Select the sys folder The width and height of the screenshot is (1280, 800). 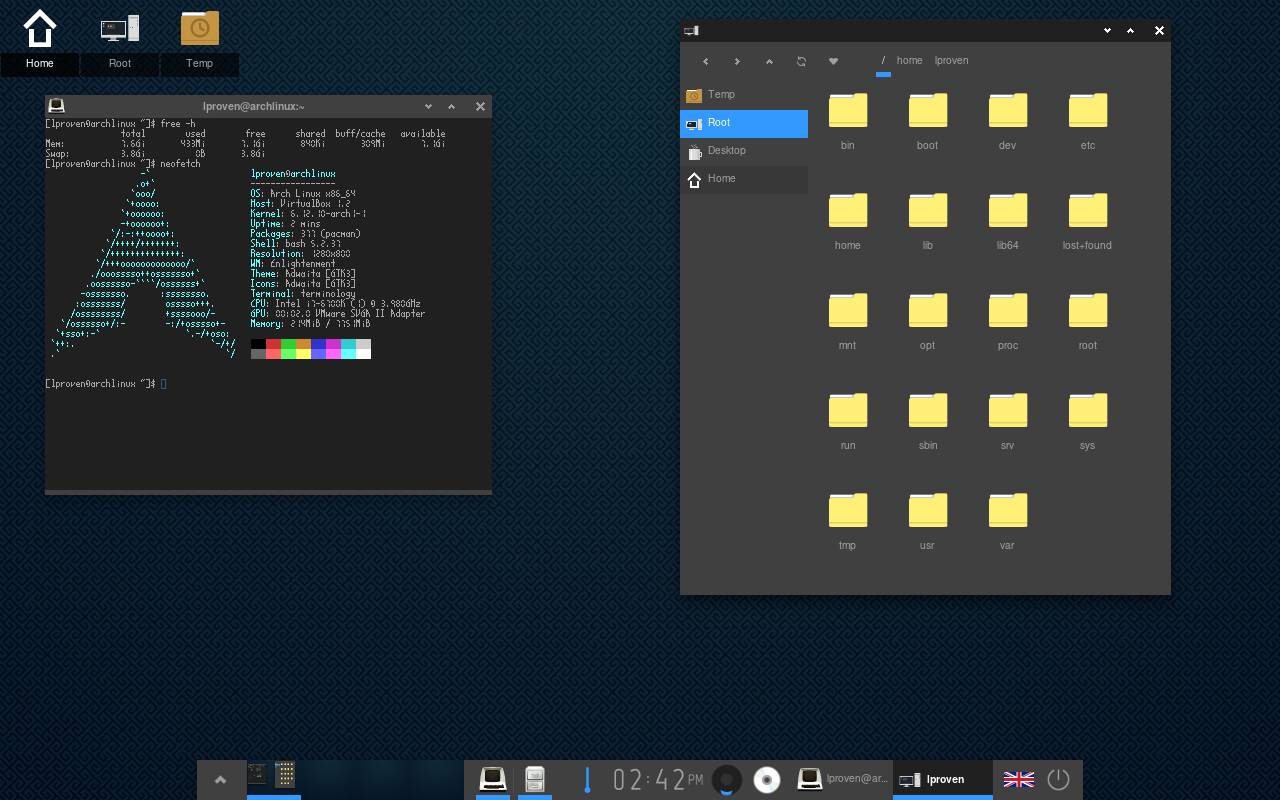click(1088, 420)
